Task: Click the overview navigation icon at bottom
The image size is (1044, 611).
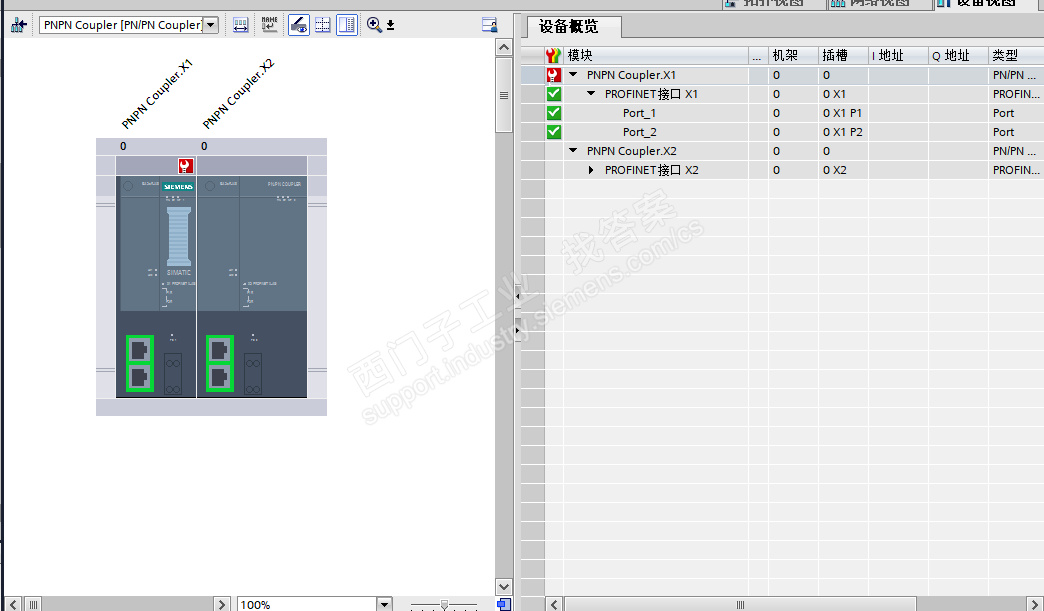Action: [x=504, y=604]
